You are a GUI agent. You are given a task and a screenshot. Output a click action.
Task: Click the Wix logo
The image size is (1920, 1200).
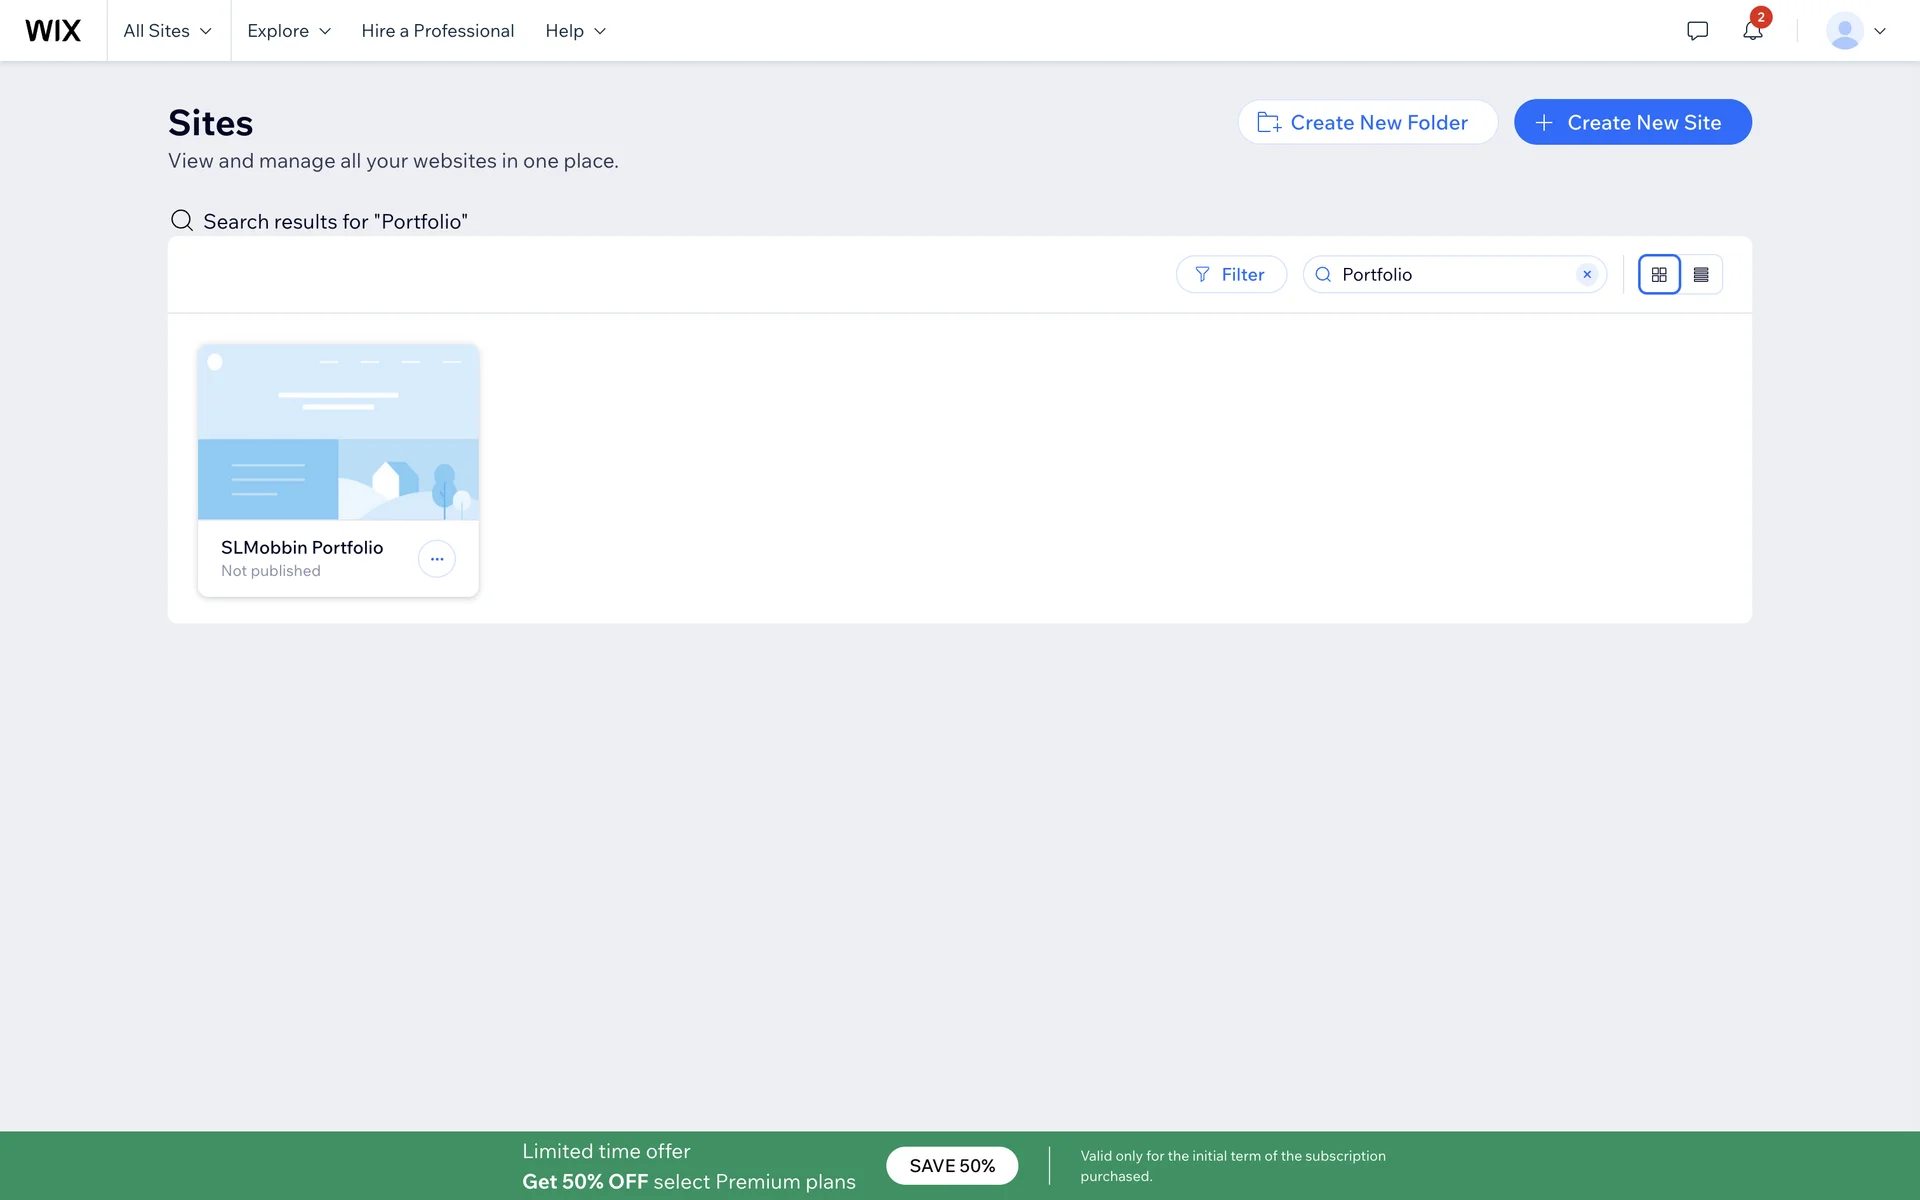click(x=53, y=31)
